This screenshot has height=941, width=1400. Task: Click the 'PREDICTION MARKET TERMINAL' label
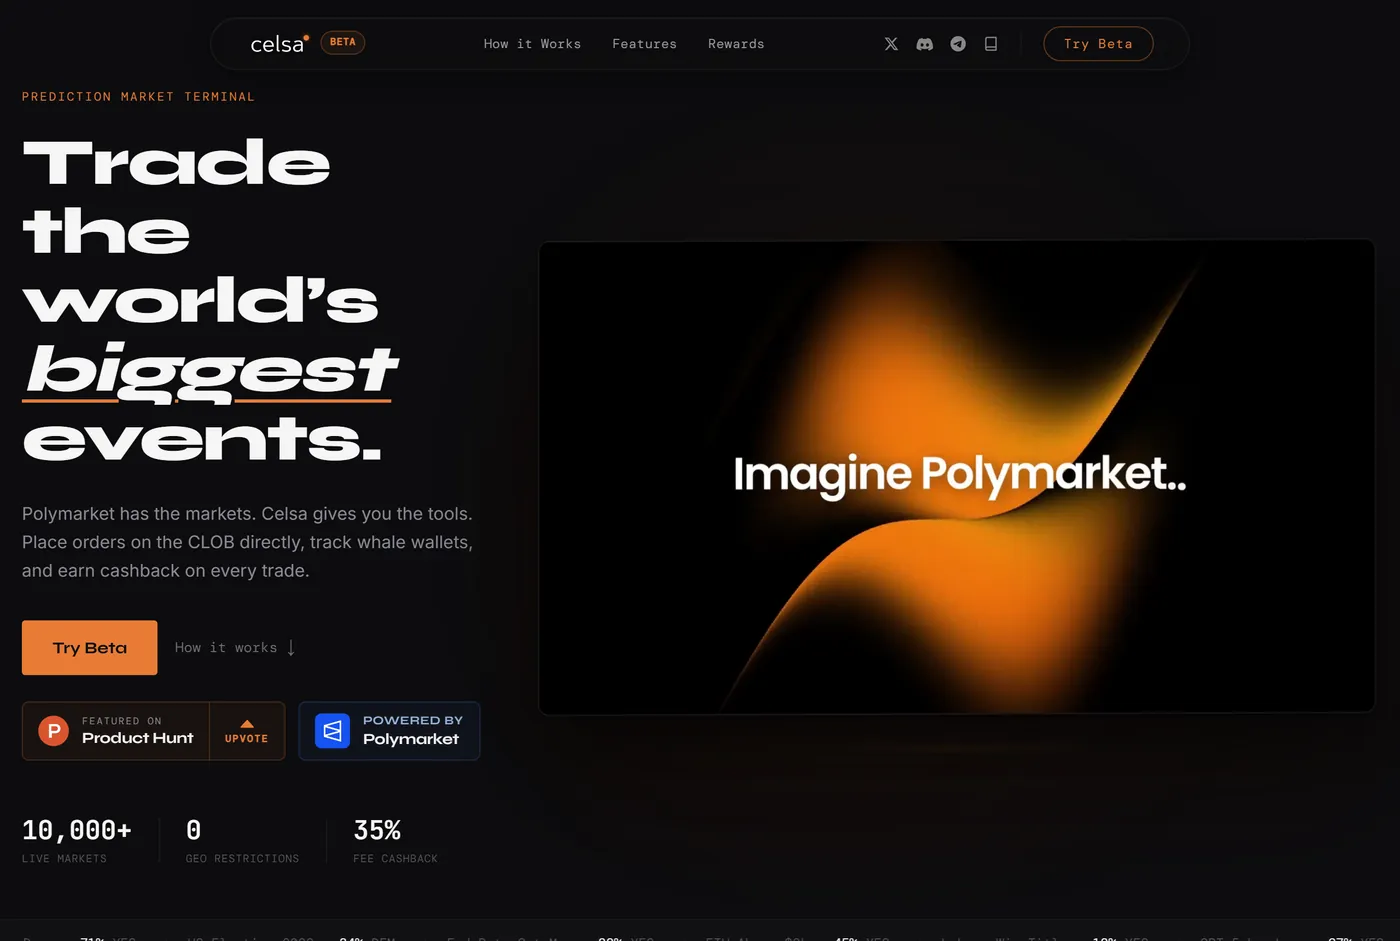(138, 97)
